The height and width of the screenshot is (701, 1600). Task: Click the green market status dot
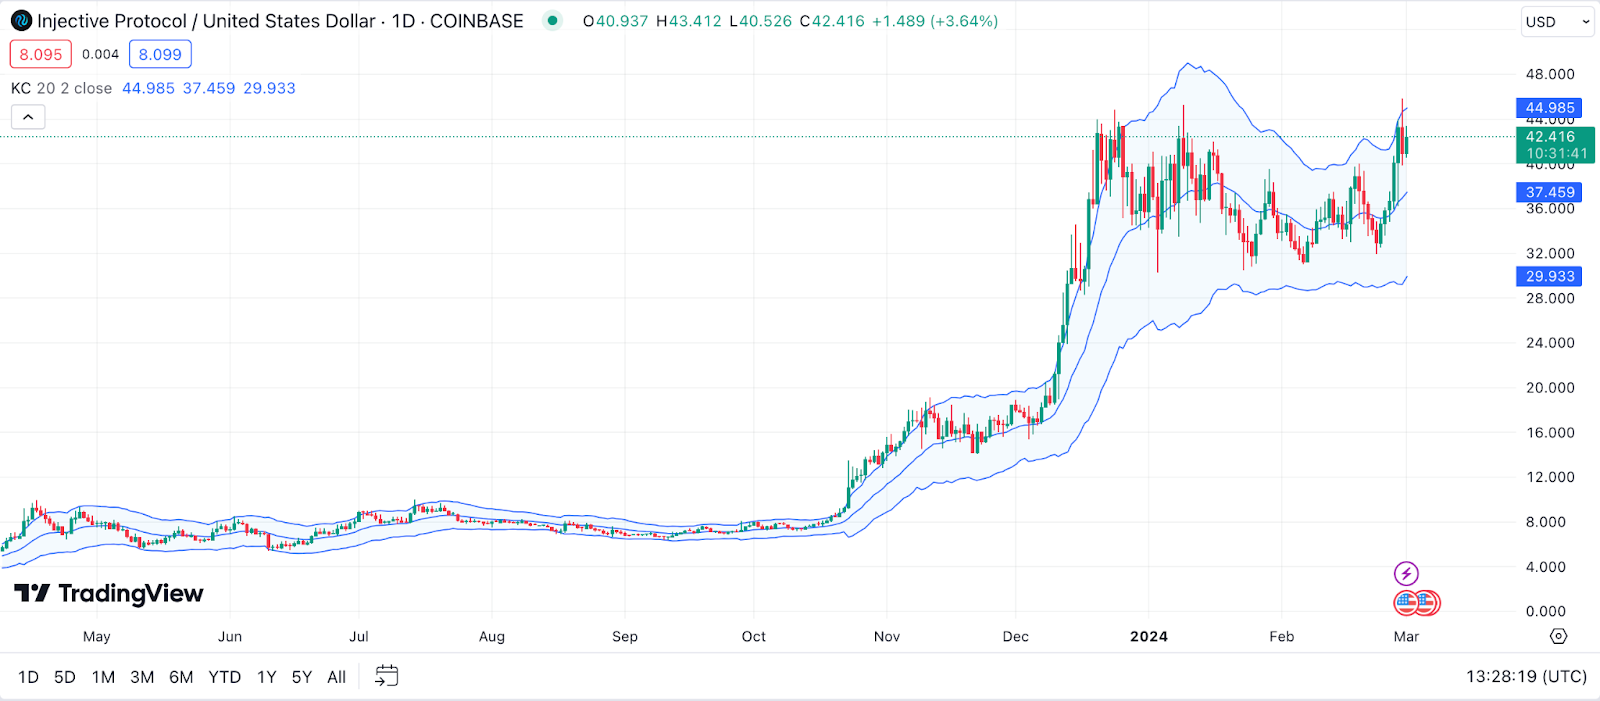[552, 20]
